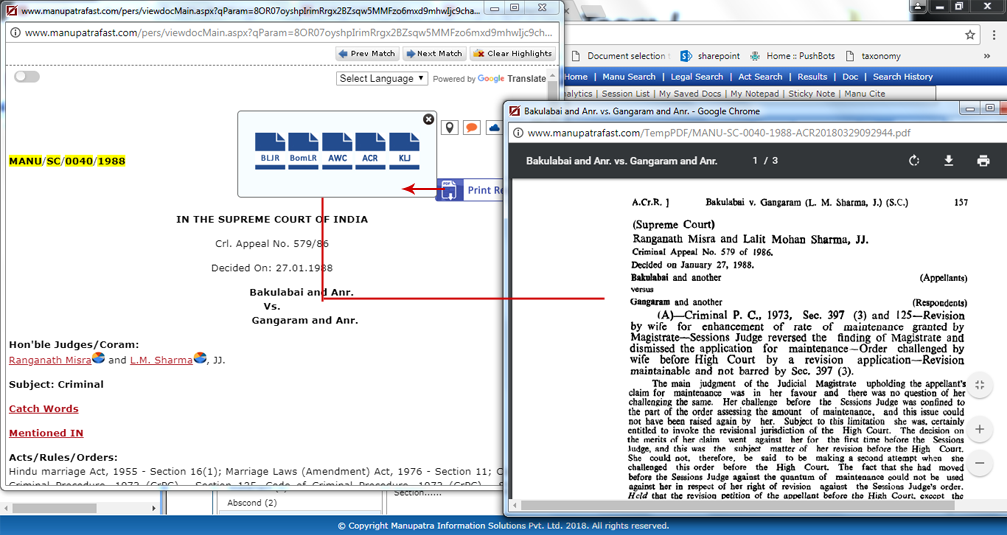
Task: Open My Saved Docs link
Action: click(x=690, y=94)
